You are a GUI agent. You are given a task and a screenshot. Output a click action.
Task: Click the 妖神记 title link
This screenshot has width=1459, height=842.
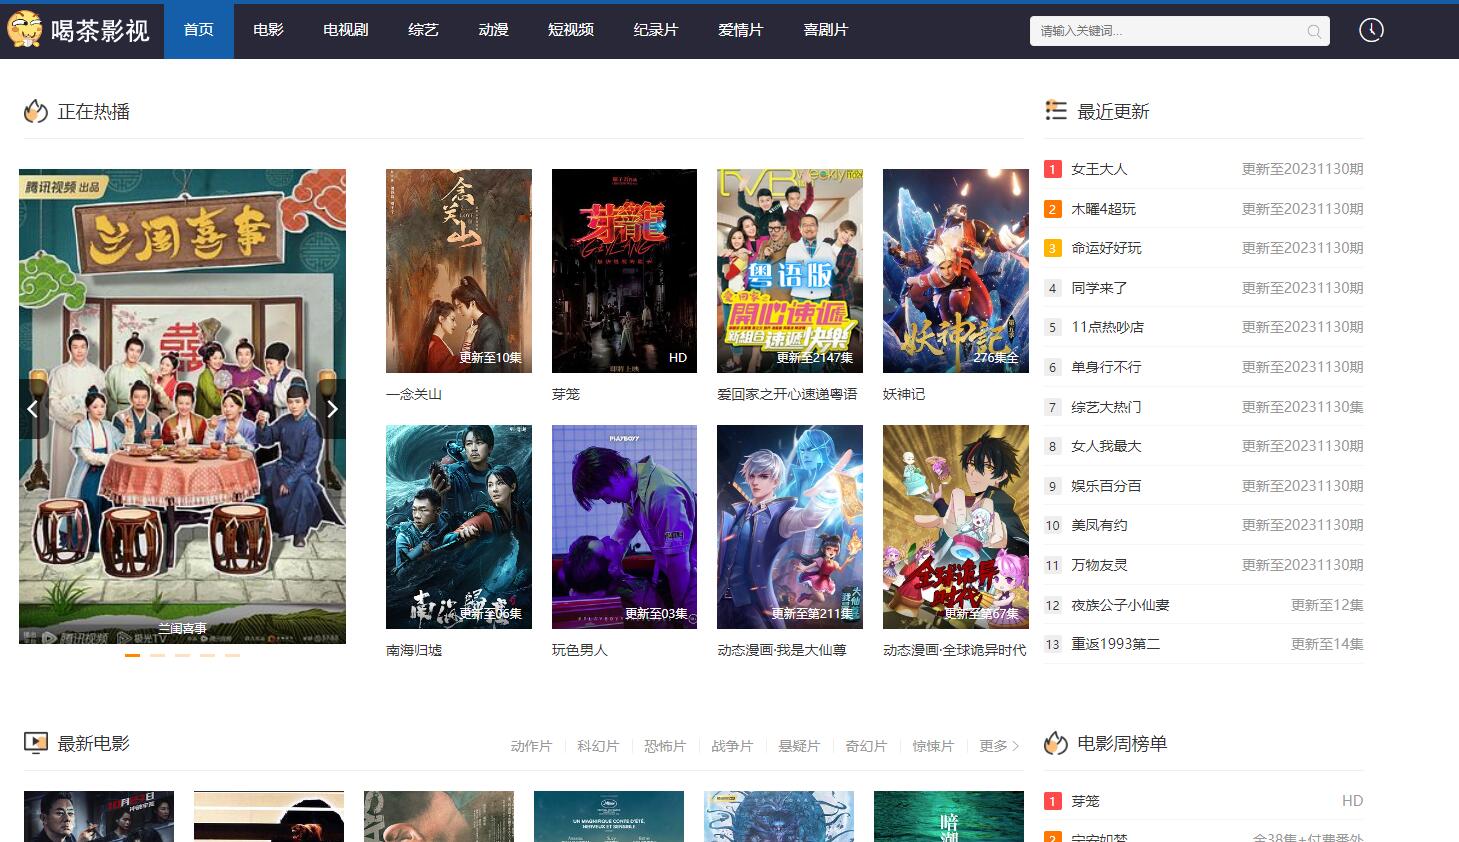tap(904, 394)
